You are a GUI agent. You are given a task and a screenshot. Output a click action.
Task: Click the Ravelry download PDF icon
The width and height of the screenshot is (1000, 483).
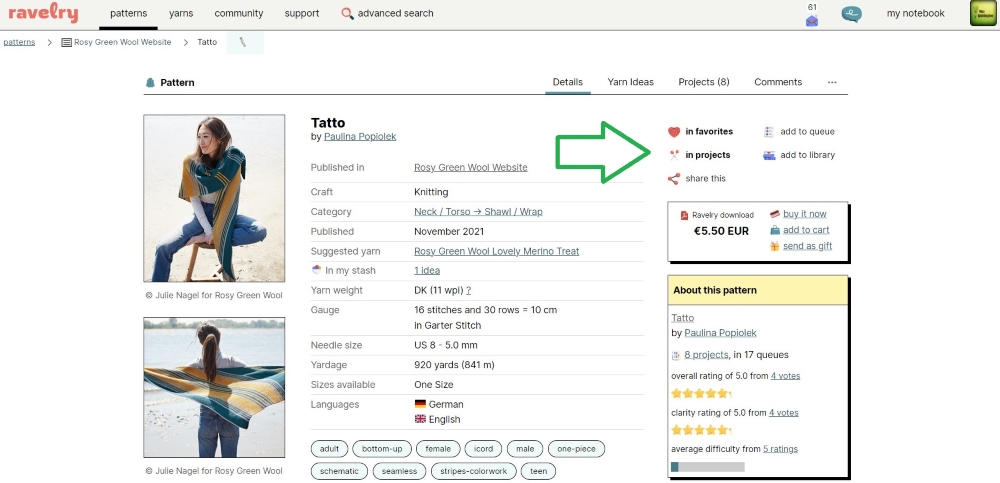point(684,216)
